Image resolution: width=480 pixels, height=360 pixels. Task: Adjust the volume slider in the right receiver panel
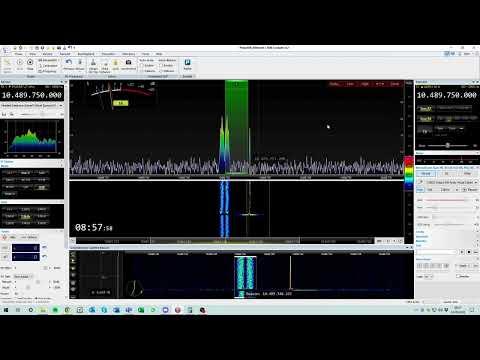(x=448, y=146)
